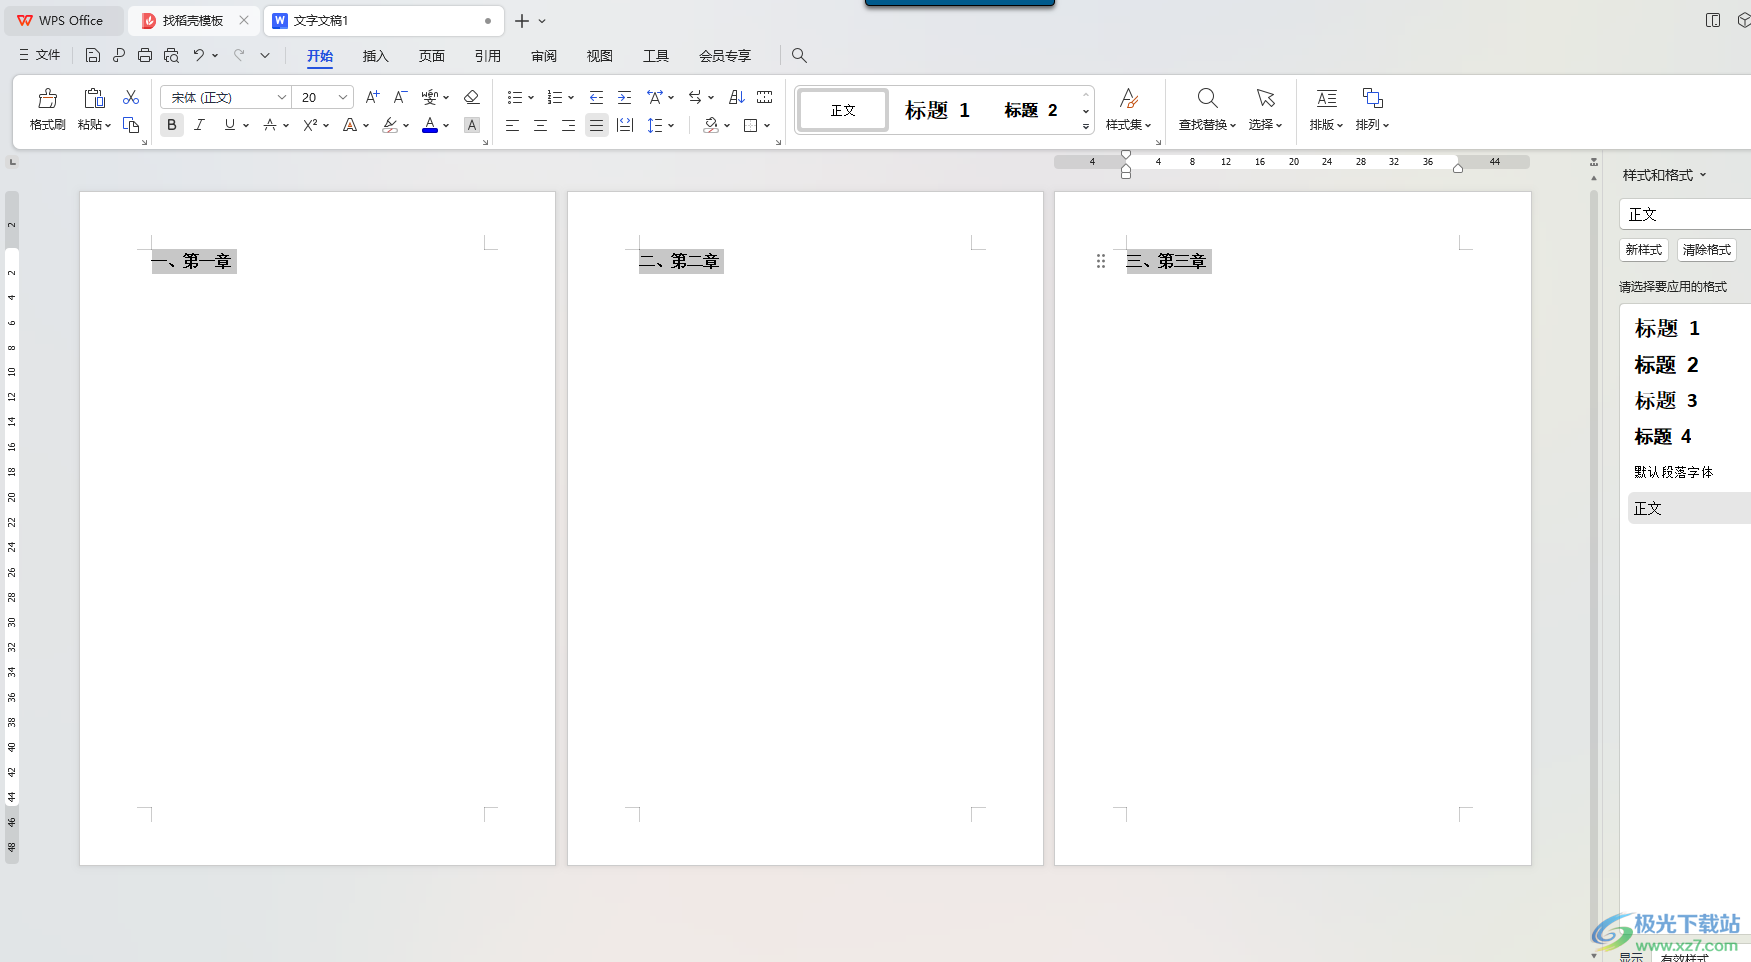Screen dimensions: 1751x962
Task: Toggle Underline formatting
Action: tap(230, 125)
